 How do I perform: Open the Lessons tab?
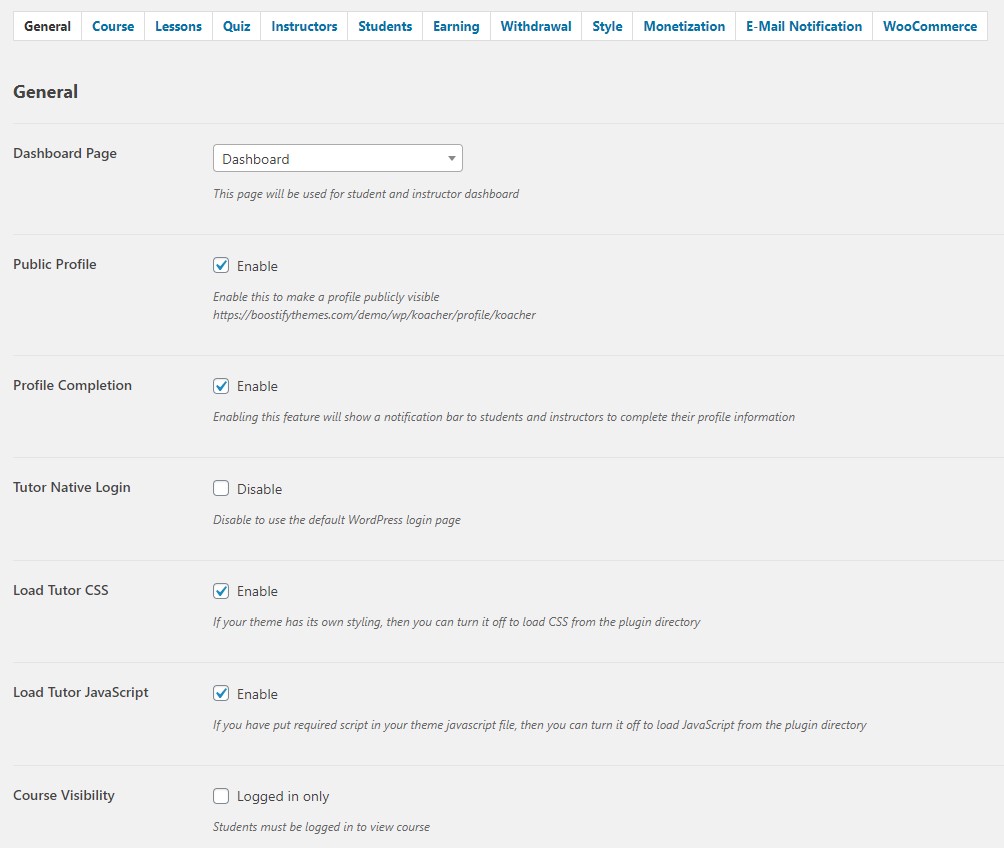click(x=178, y=26)
